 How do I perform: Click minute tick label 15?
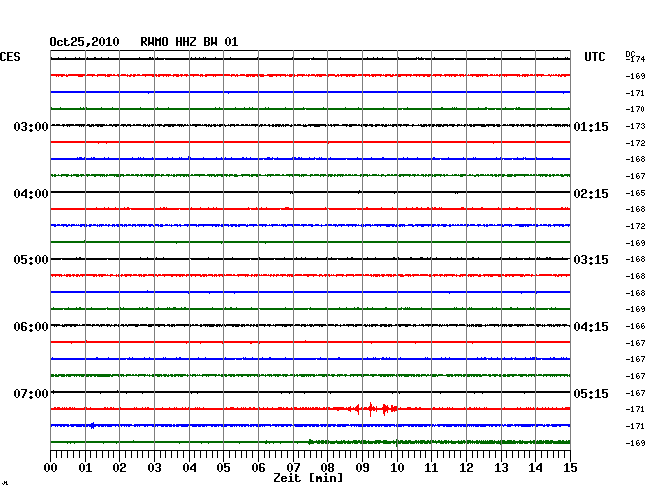[570, 468]
